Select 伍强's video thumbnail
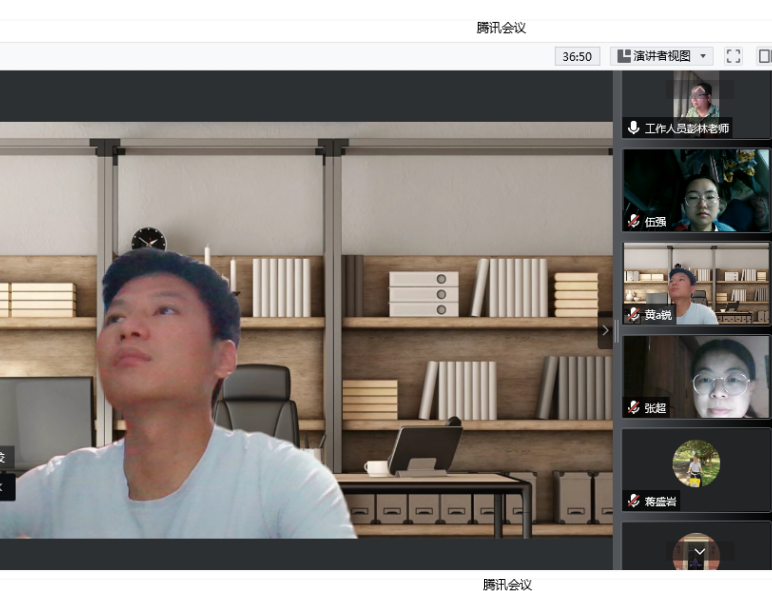Image resolution: width=772 pixels, height=591 pixels. pyautogui.click(x=696, y=190)
